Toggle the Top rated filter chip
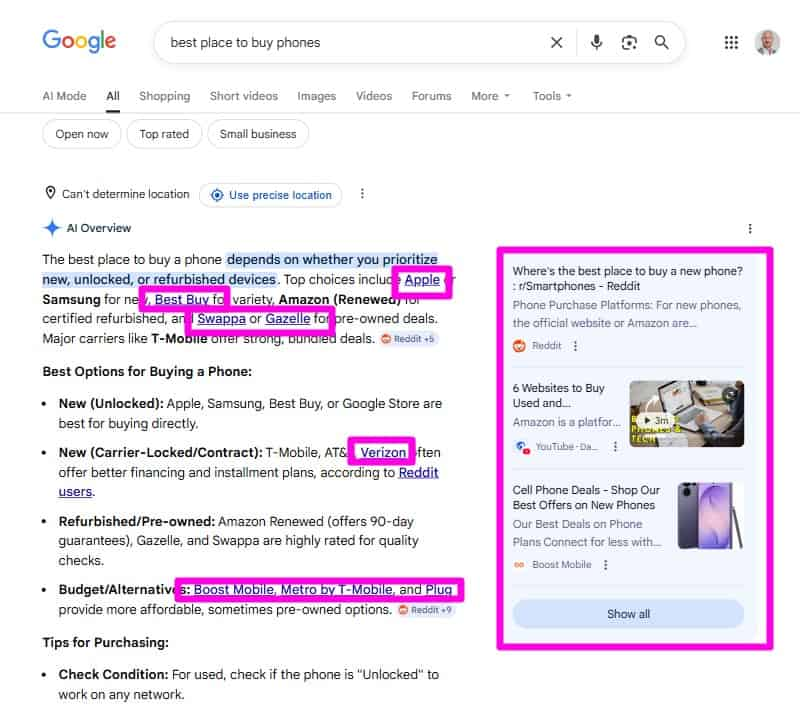The image size is (800, 707). (164, 134)
